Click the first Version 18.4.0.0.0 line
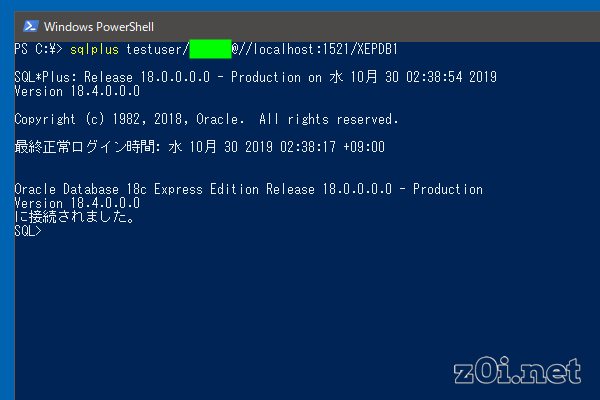The height and width of the screenshot is (400, 600). pyautogui.click(x=77, y=91)
